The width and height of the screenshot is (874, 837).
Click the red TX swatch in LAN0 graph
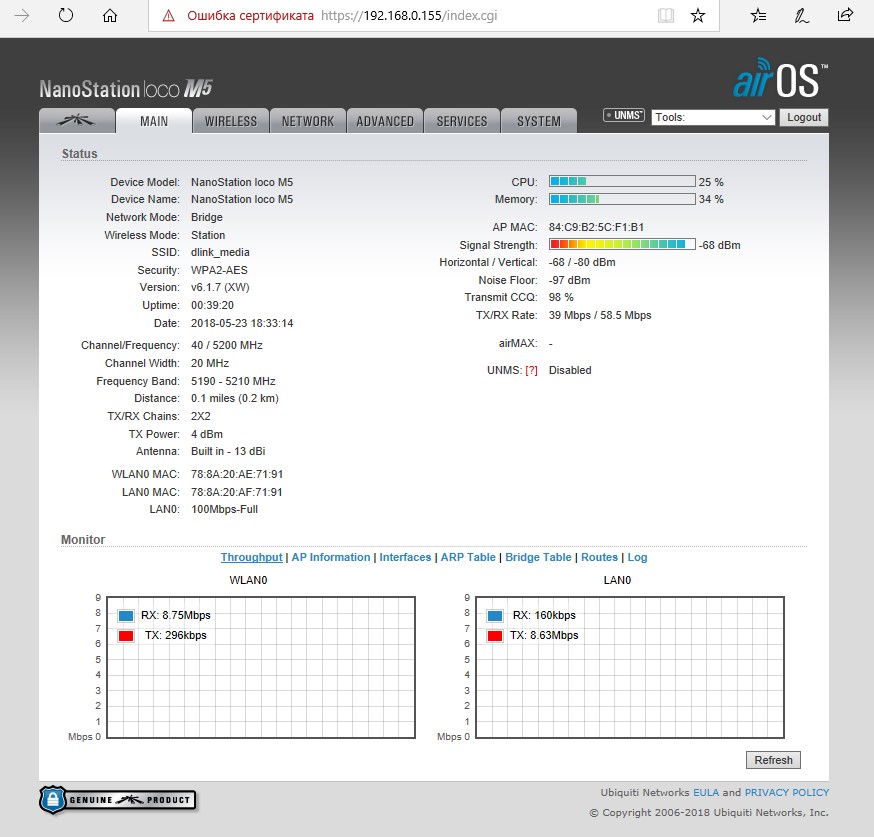point(495,636)
